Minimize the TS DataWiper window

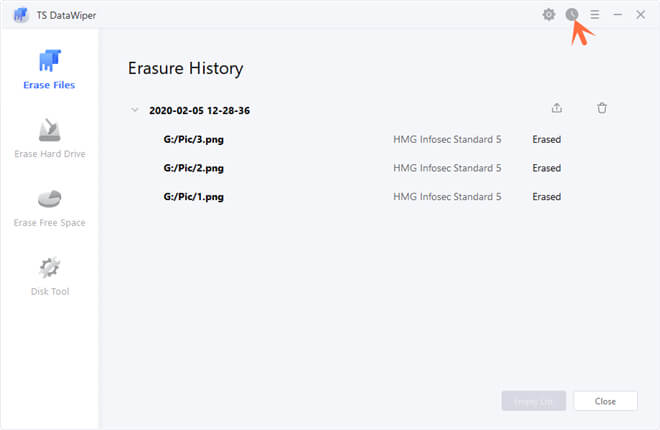(618, 15)
